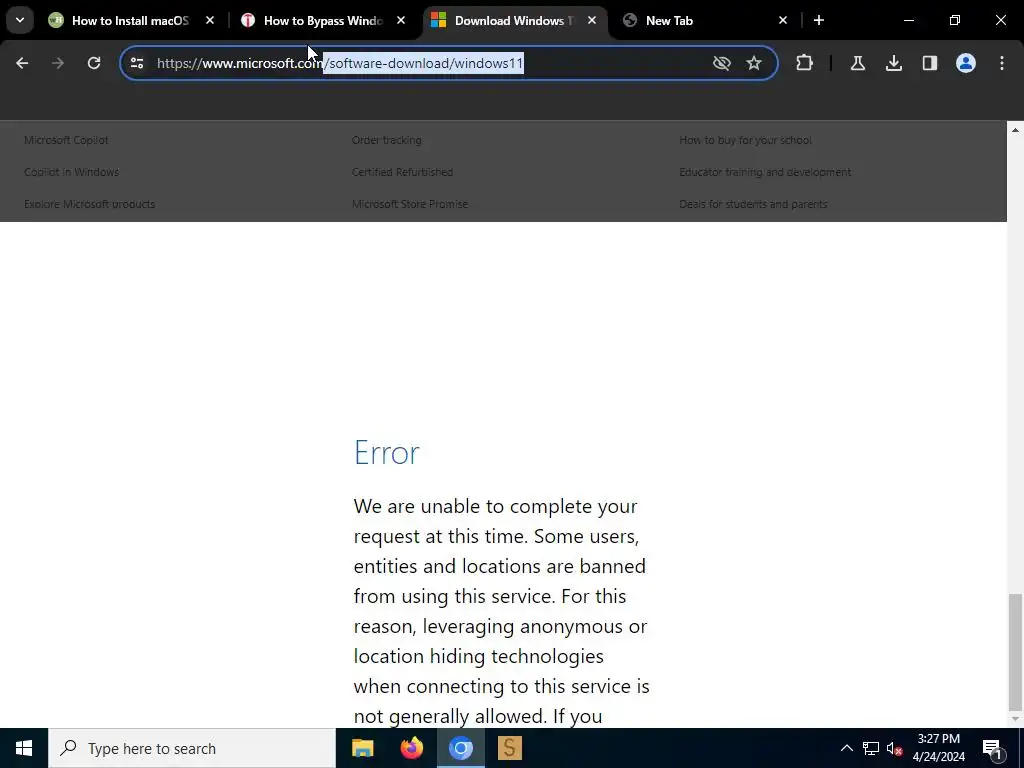Close the How to Install macOS tab

click(210, 21)
